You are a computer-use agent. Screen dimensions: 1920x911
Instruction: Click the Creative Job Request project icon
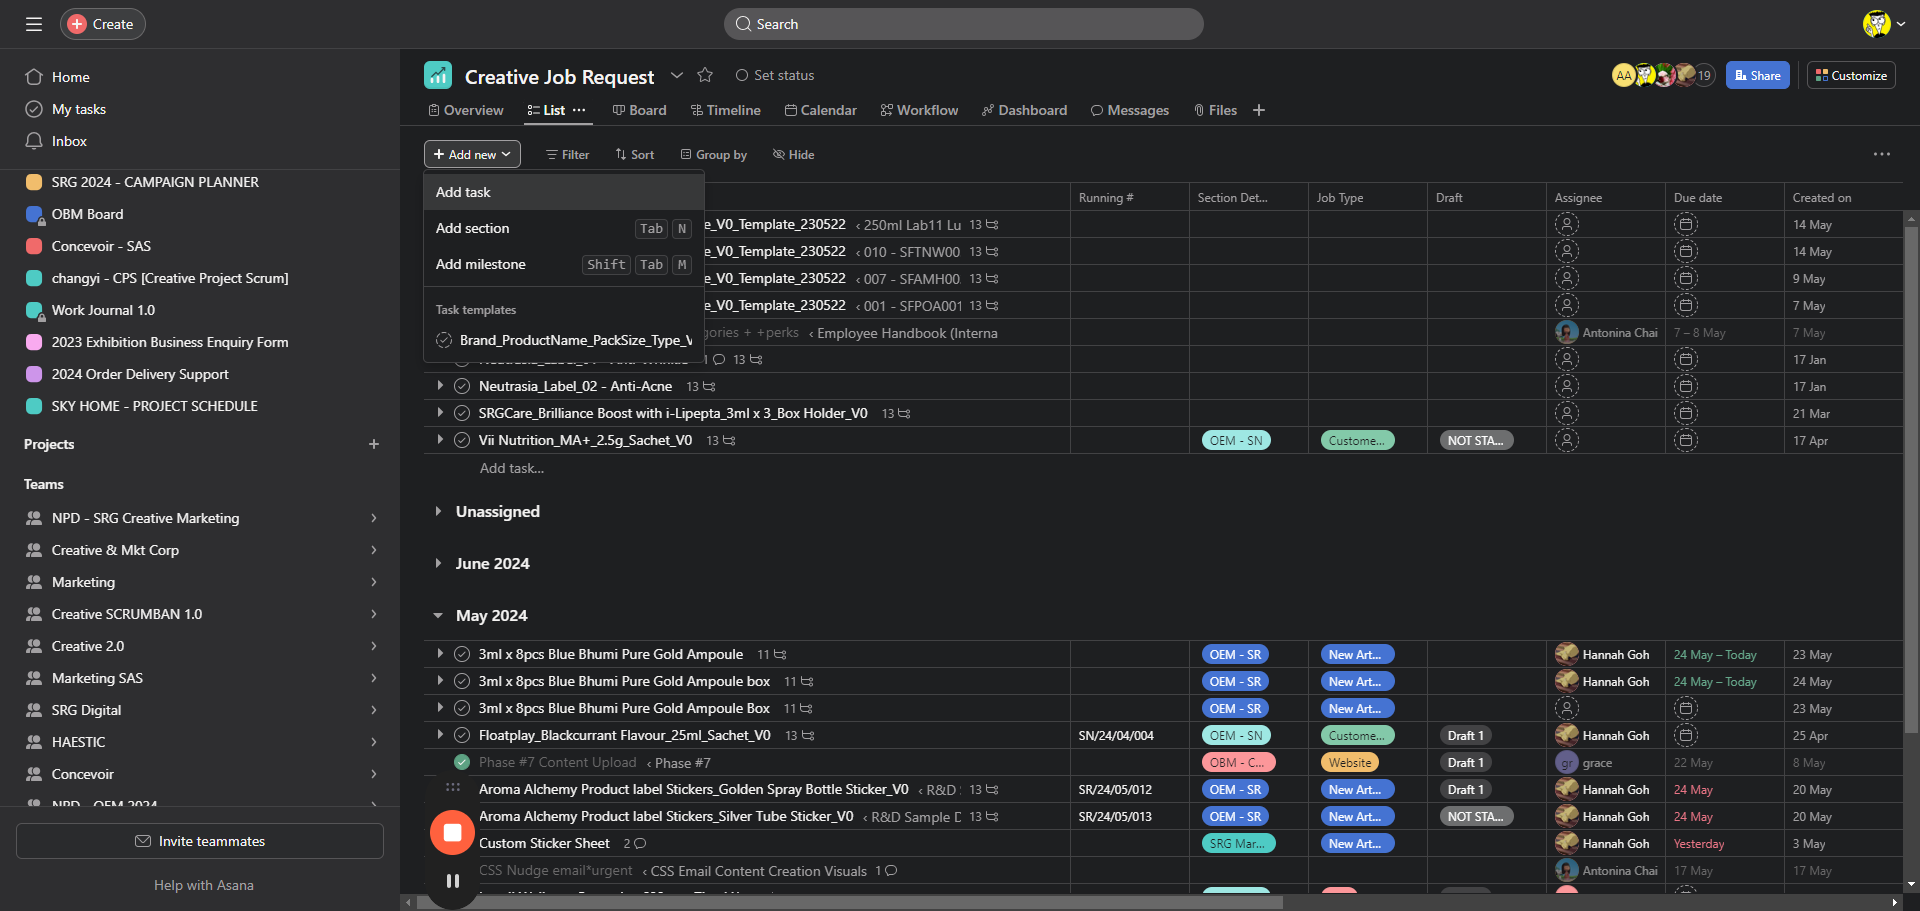(438, 75)
